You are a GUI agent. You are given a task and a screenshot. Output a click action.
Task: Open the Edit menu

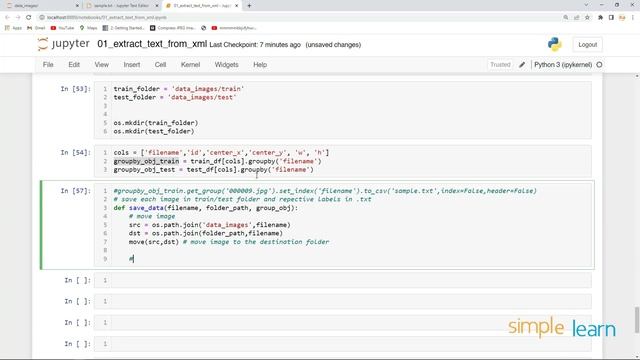click(74, 65)
